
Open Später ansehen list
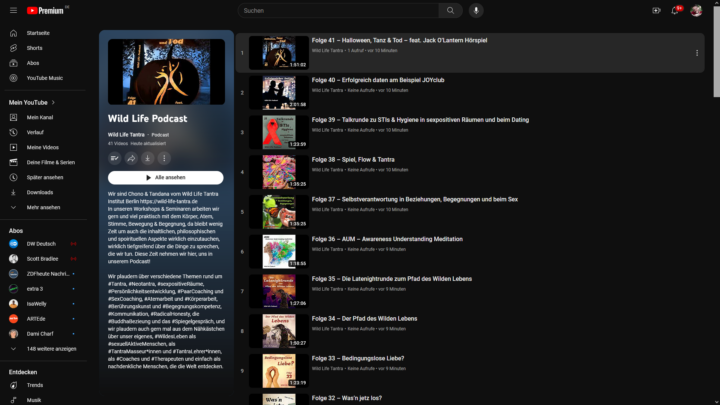pyautogui.click(x=45, y=177)
